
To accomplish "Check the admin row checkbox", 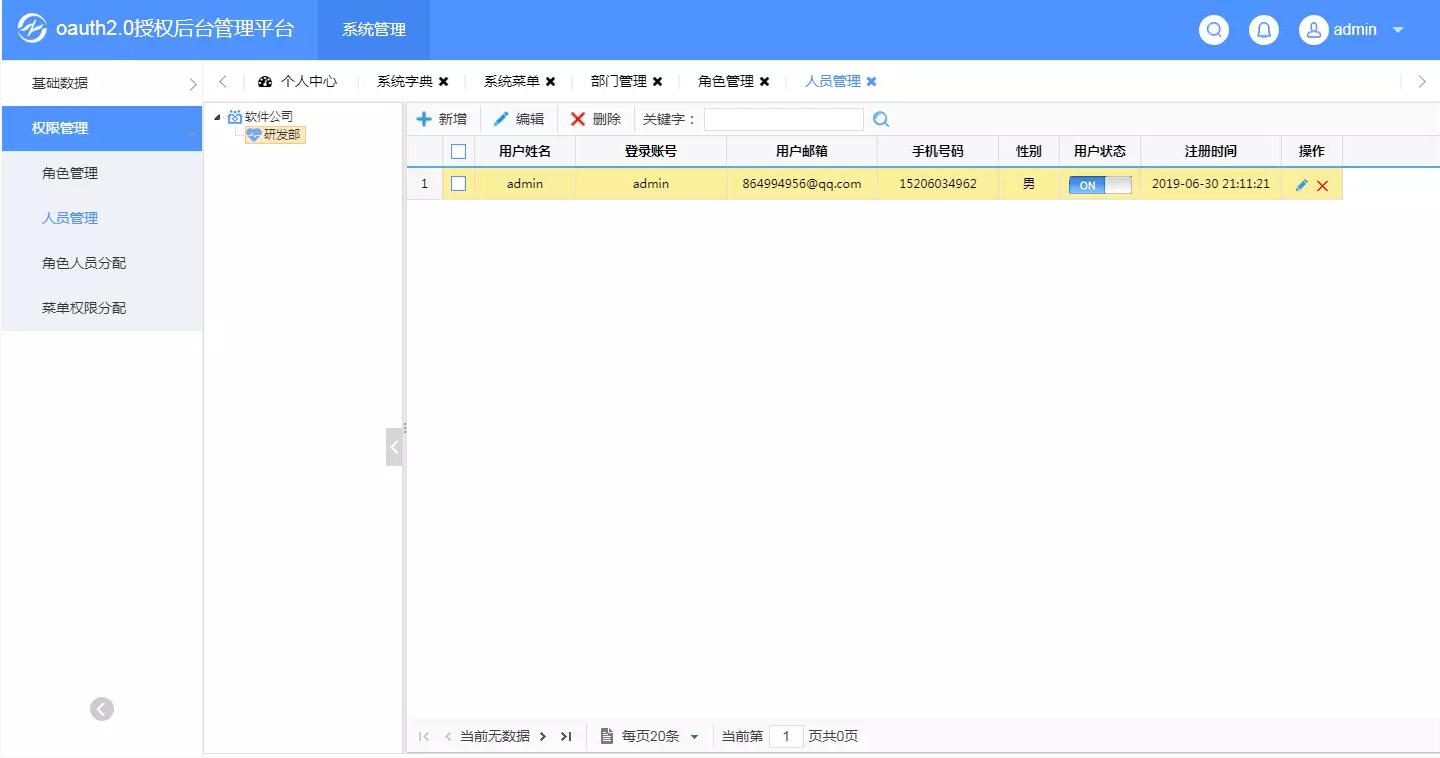I will click(x=458, y=184).
